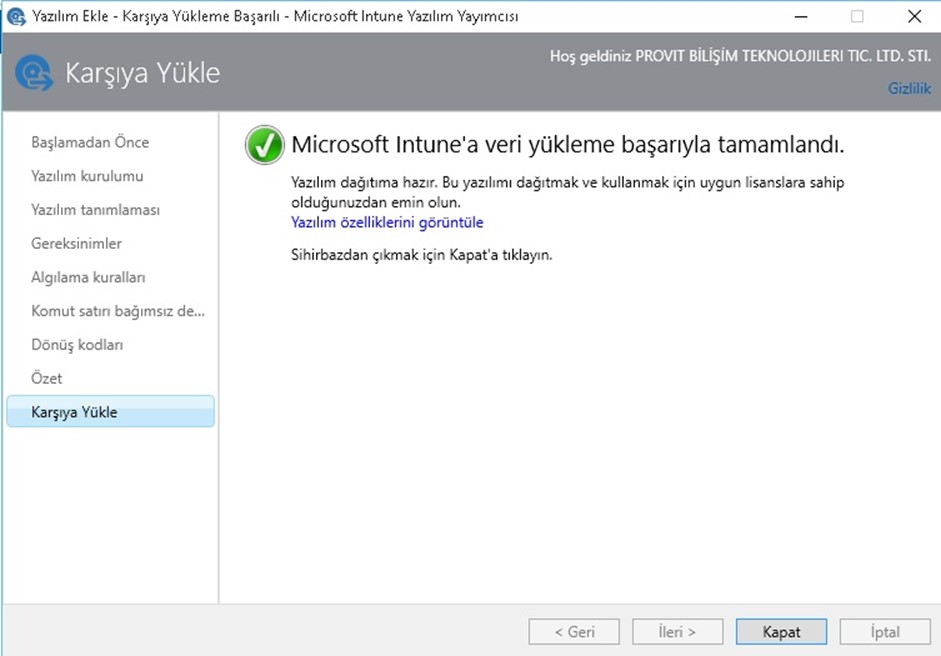
Task: Minimize the Intune publisher window
Action: point(801,16)
